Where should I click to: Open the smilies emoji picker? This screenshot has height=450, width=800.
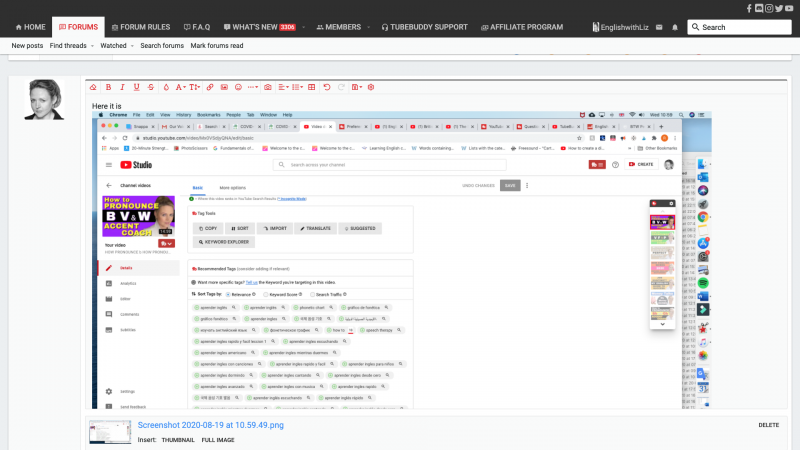point(238,88)
